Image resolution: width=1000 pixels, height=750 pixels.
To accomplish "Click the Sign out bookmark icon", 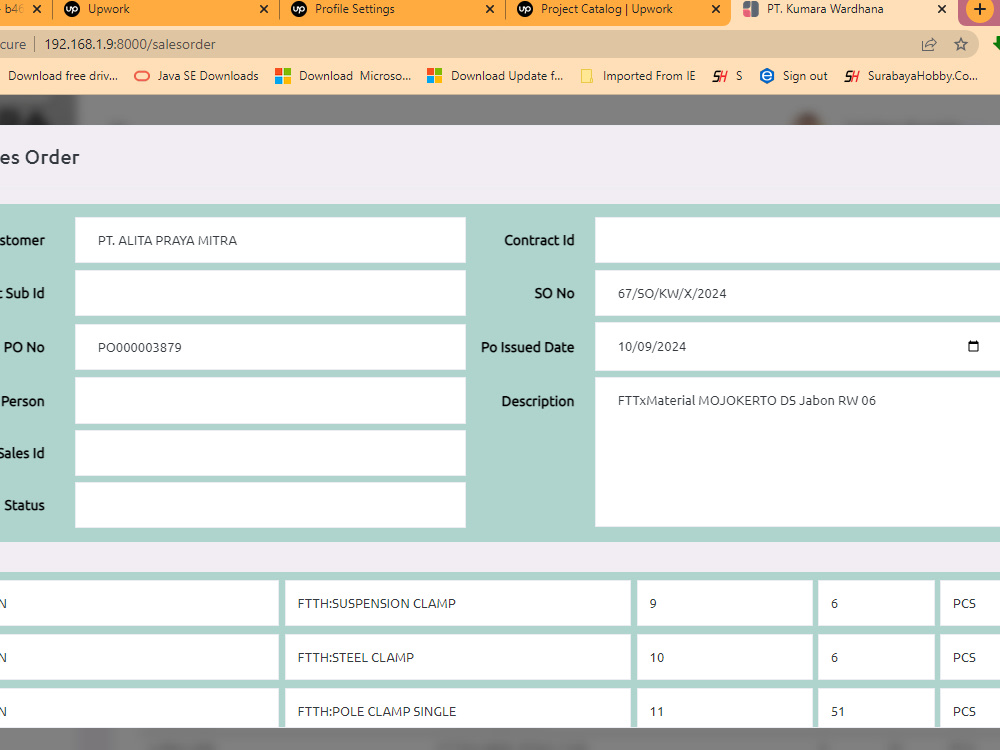I will [766, 75].
